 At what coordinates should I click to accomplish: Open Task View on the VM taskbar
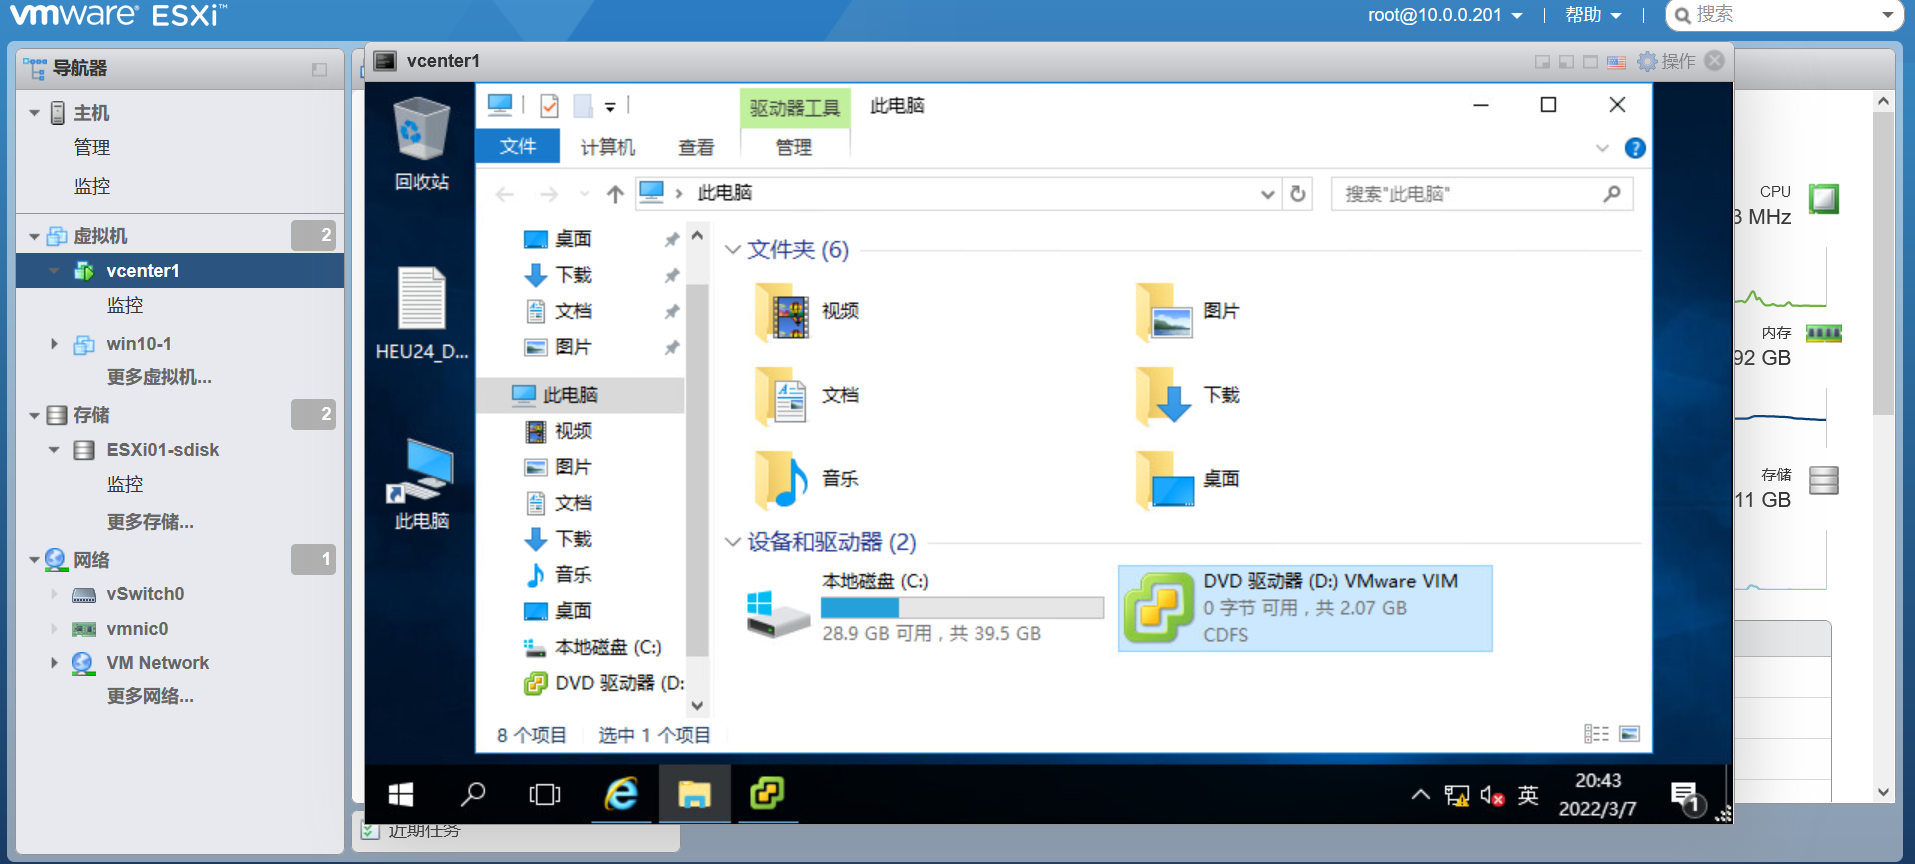point(545,795)
